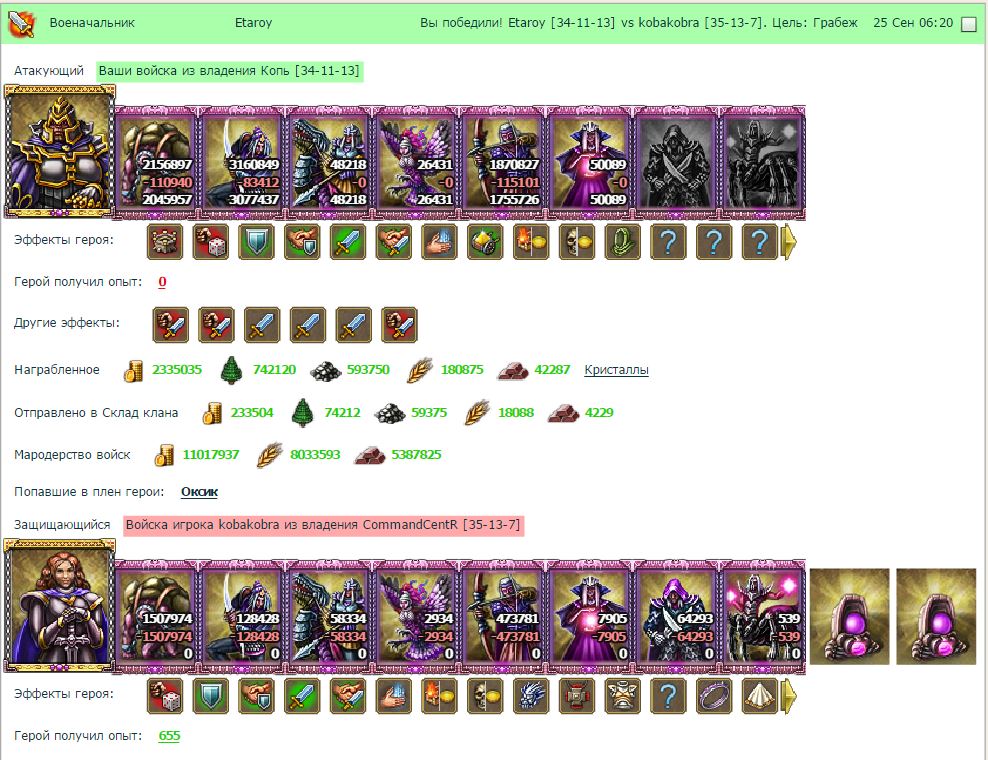Screen dimensions: 988x760
Task: Open the Кристаллы link in looted resources
Action: pos(616,370)
